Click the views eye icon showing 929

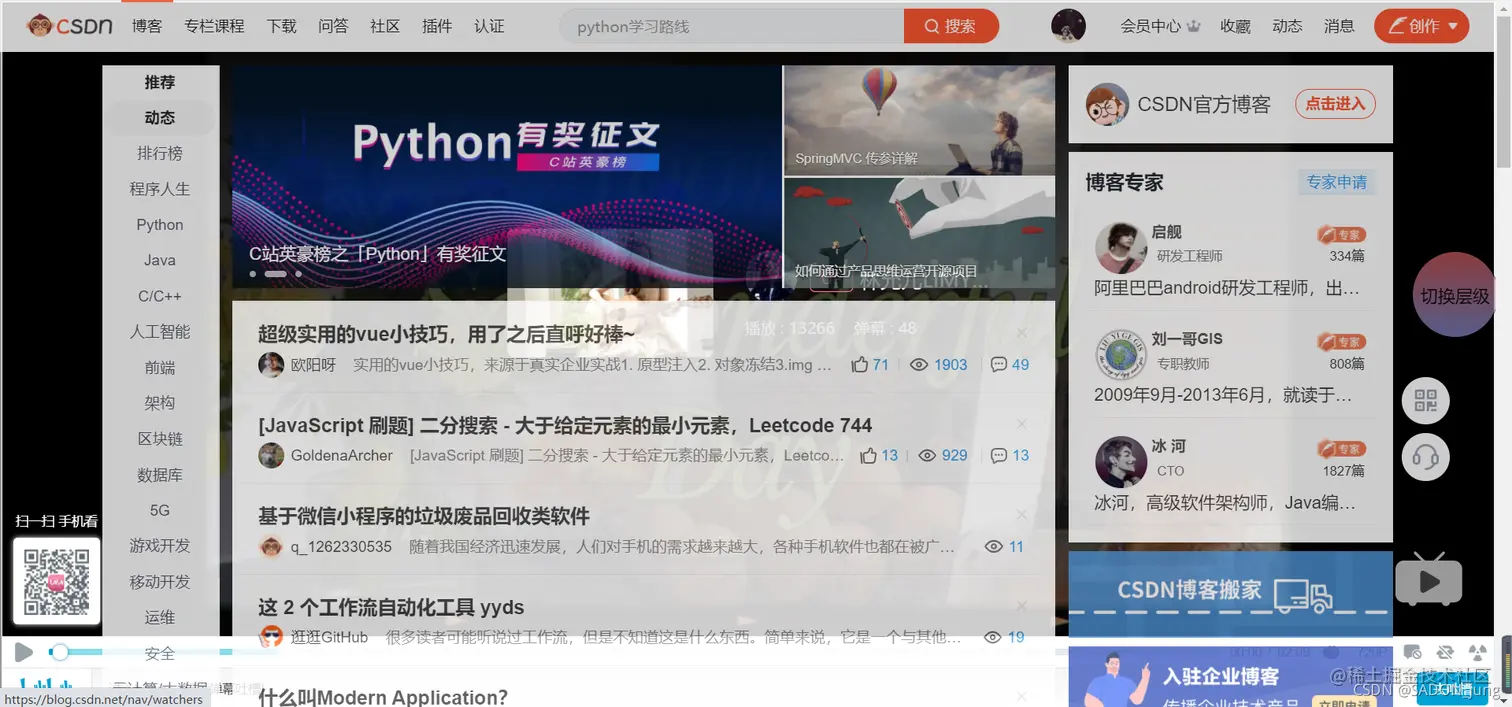[927, 456]
